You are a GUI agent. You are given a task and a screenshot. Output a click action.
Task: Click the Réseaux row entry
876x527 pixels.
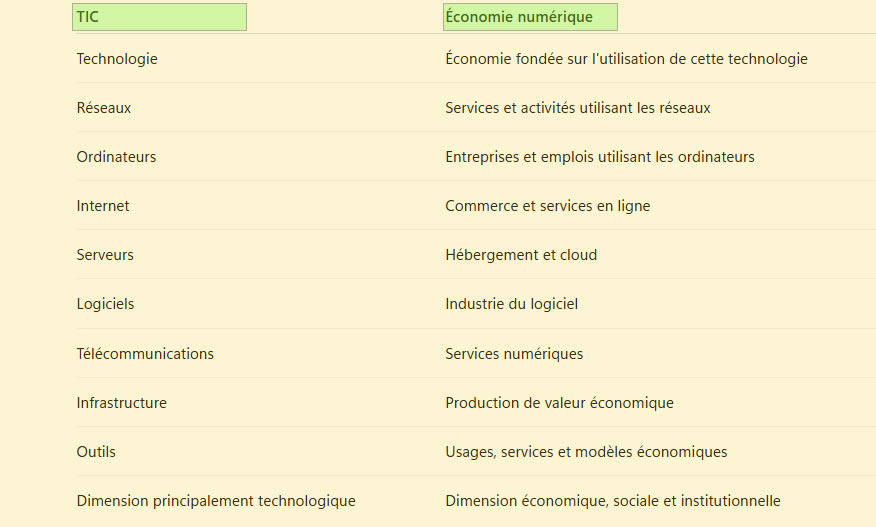pos(103,108)
